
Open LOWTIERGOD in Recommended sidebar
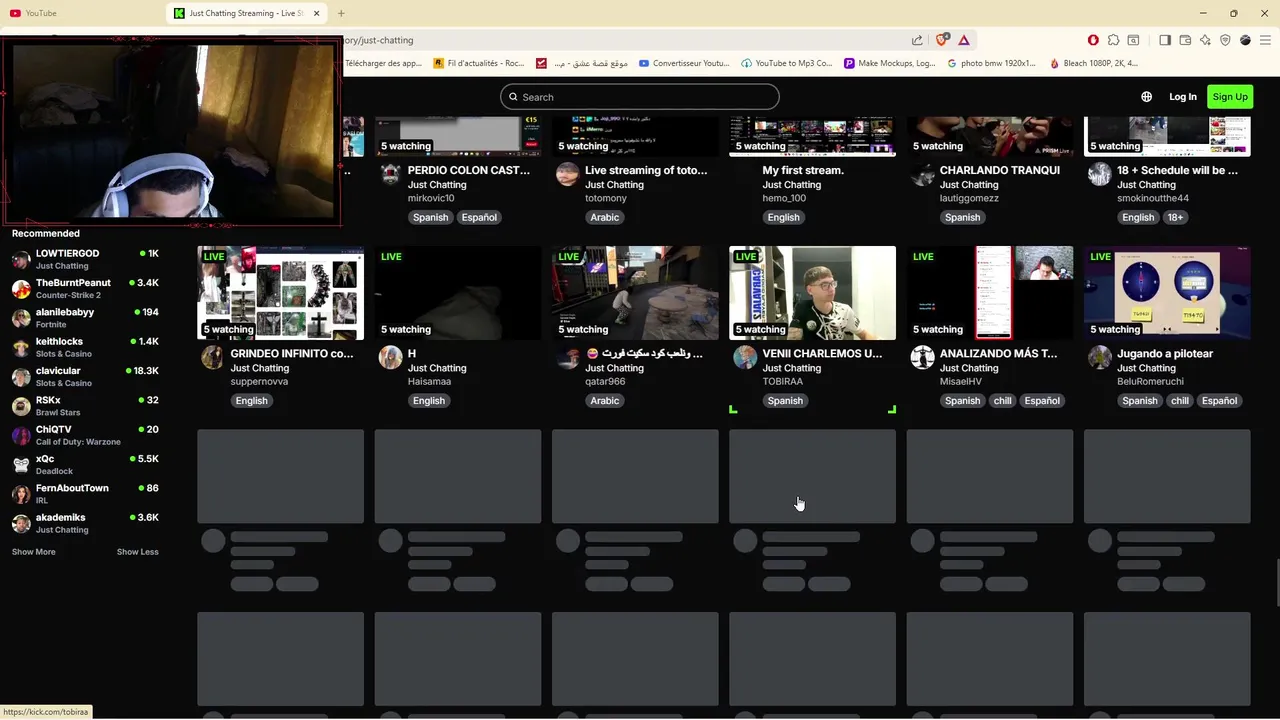85,260
